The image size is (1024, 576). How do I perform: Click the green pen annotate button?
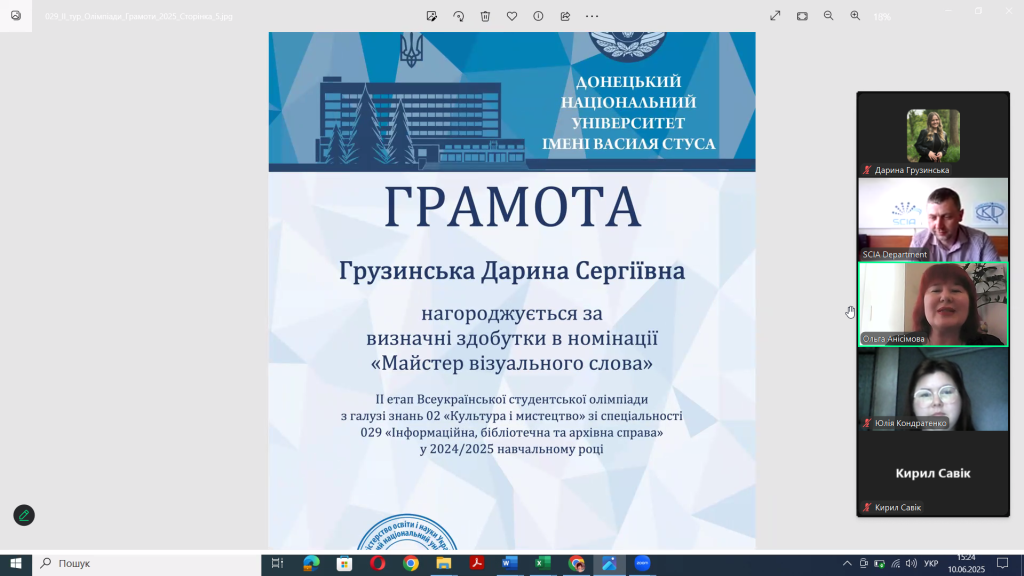click(24, 515)
